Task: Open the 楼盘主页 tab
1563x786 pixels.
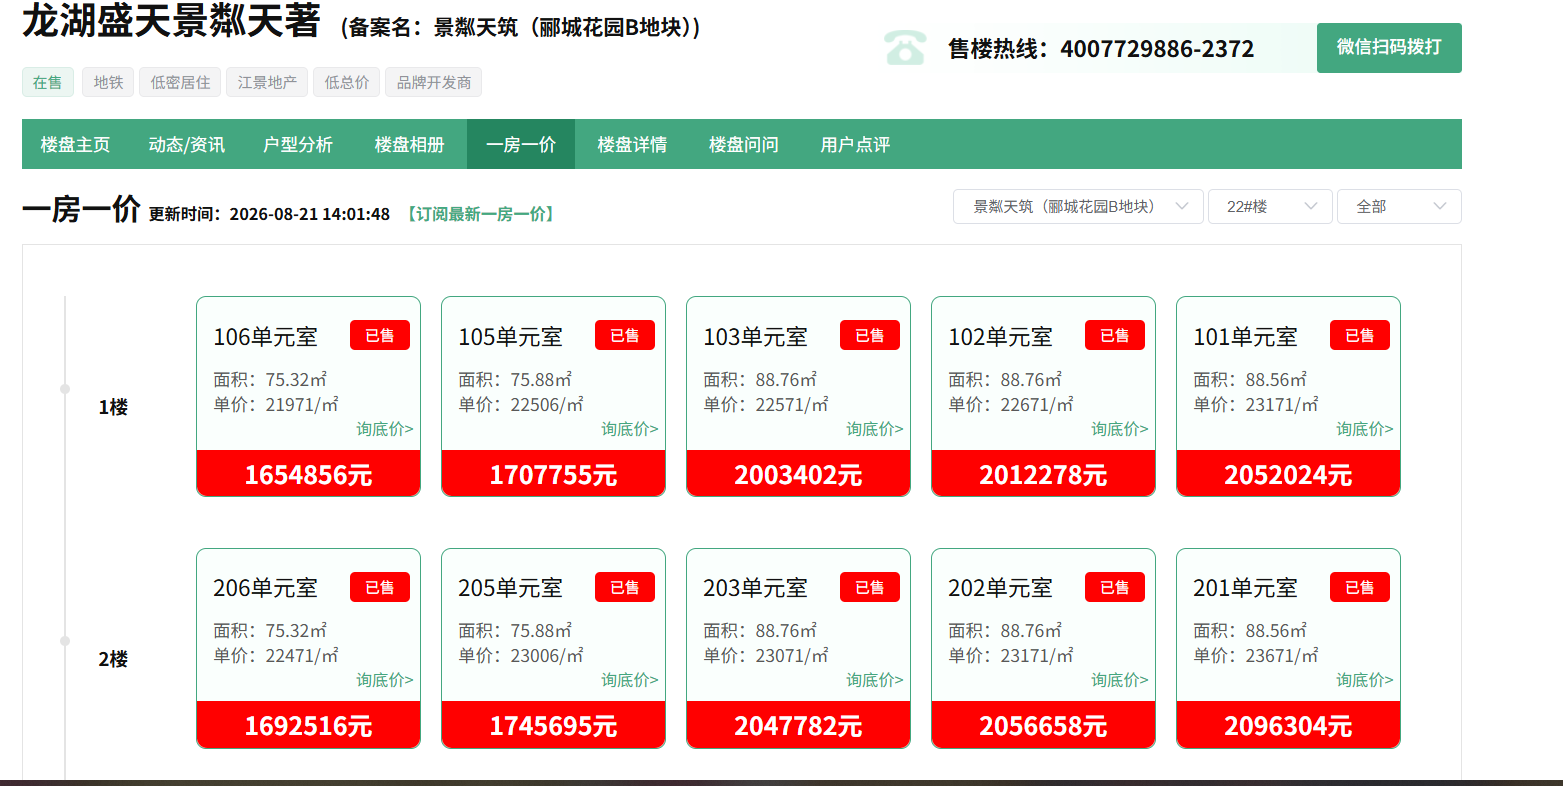Action: (75, 145)
